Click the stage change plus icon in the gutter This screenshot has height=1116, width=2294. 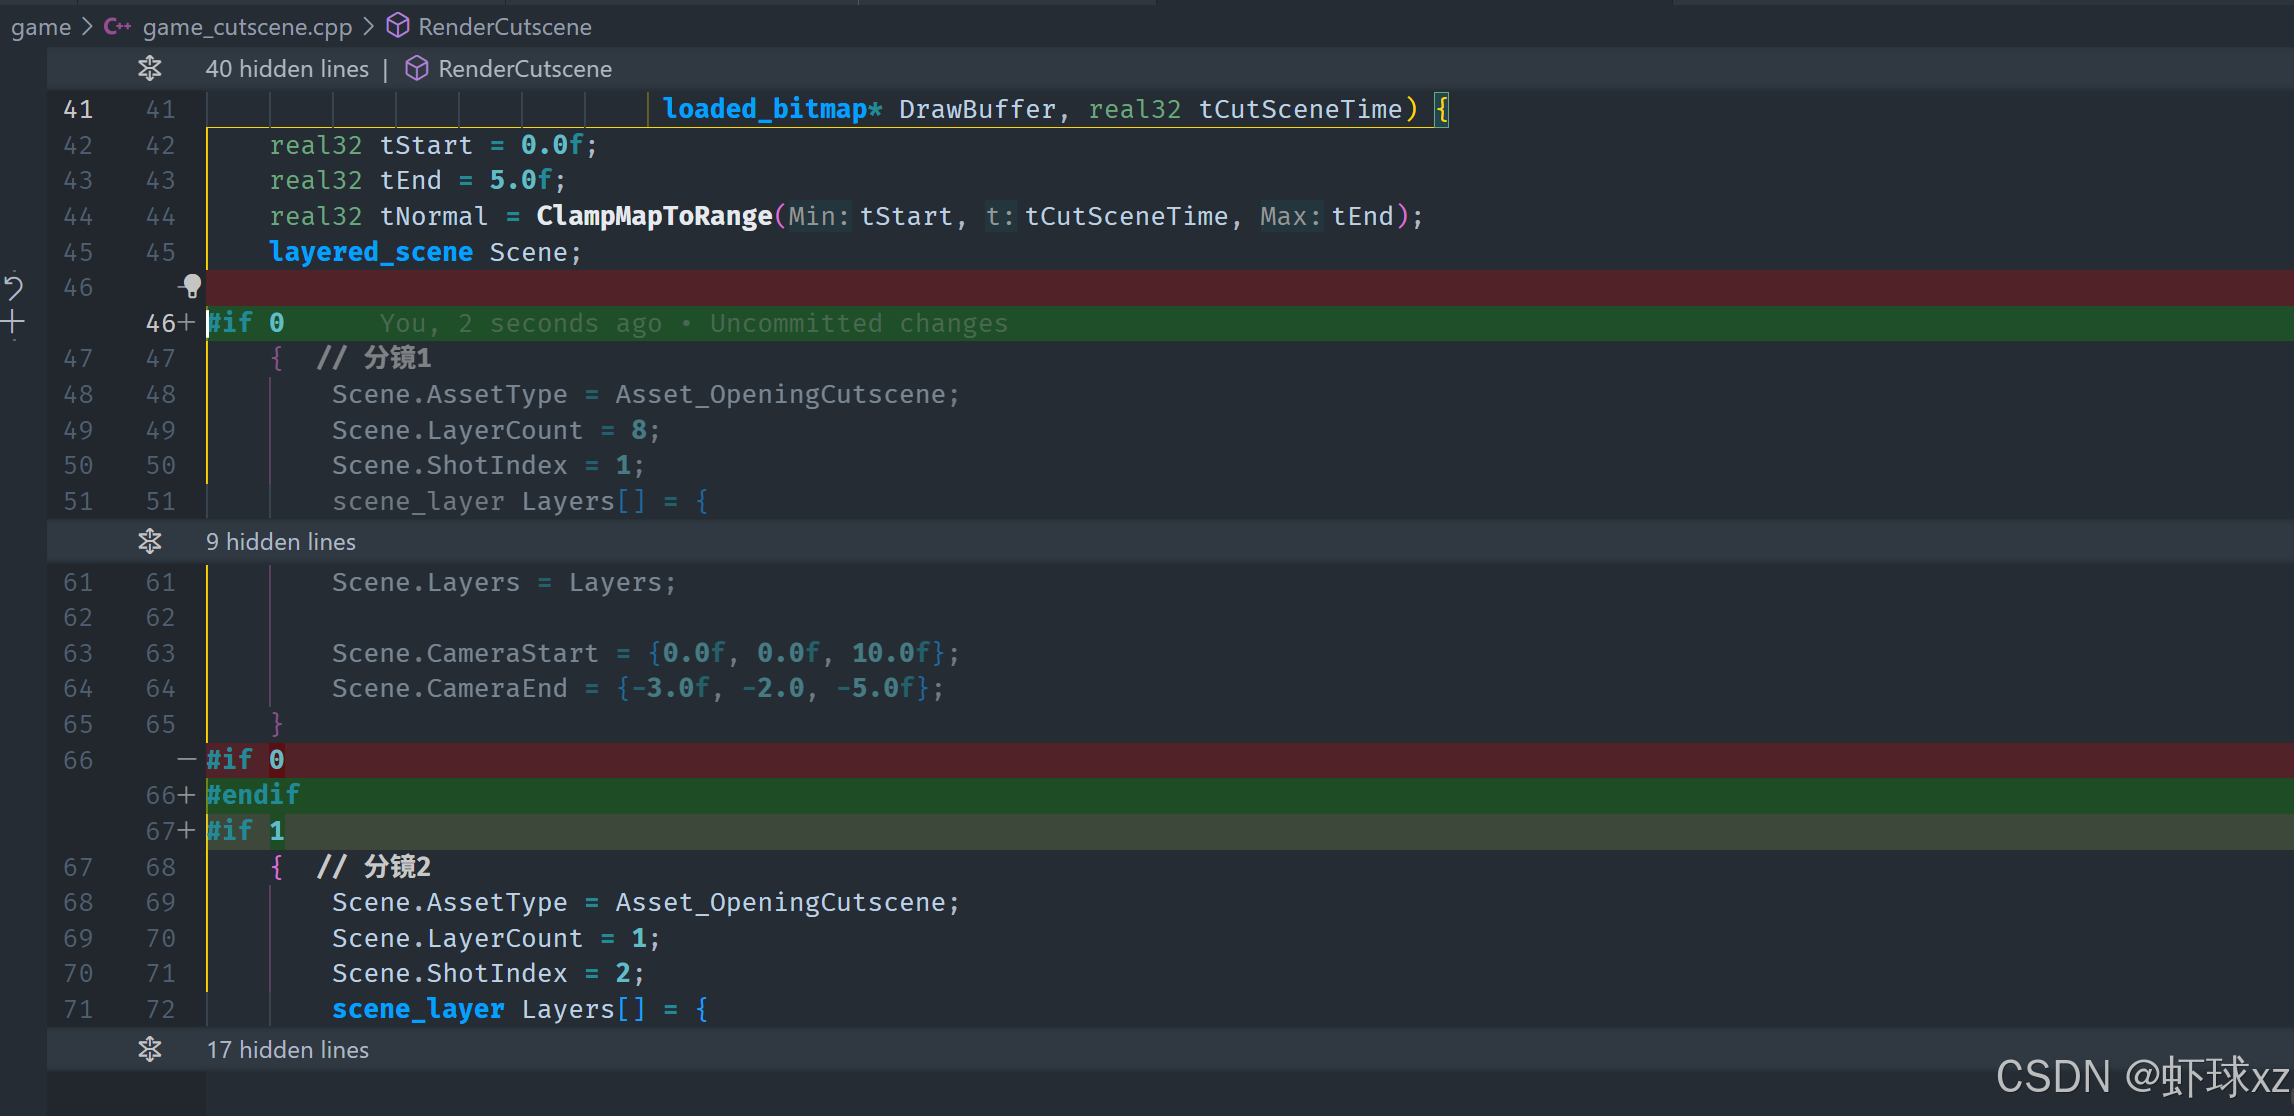pos(13,322)
